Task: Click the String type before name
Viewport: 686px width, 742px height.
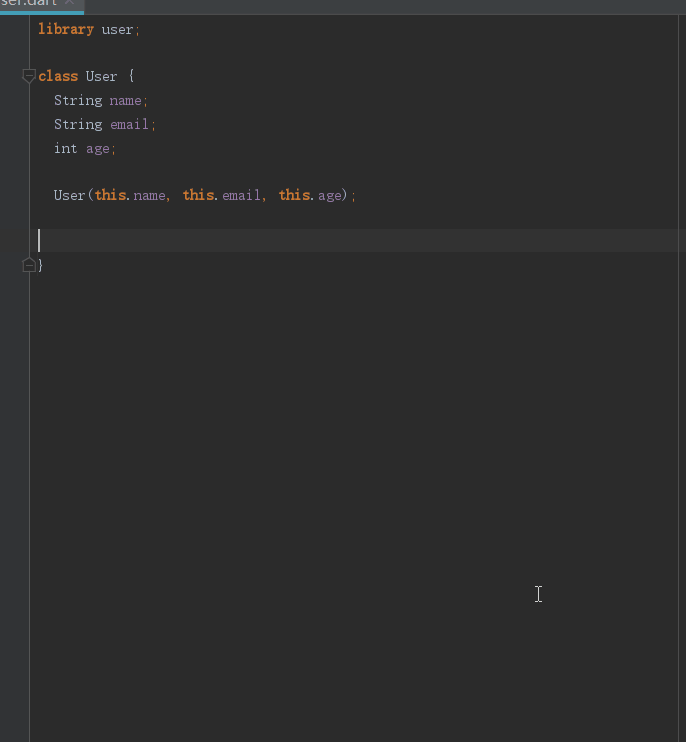Action: [78, 100]
